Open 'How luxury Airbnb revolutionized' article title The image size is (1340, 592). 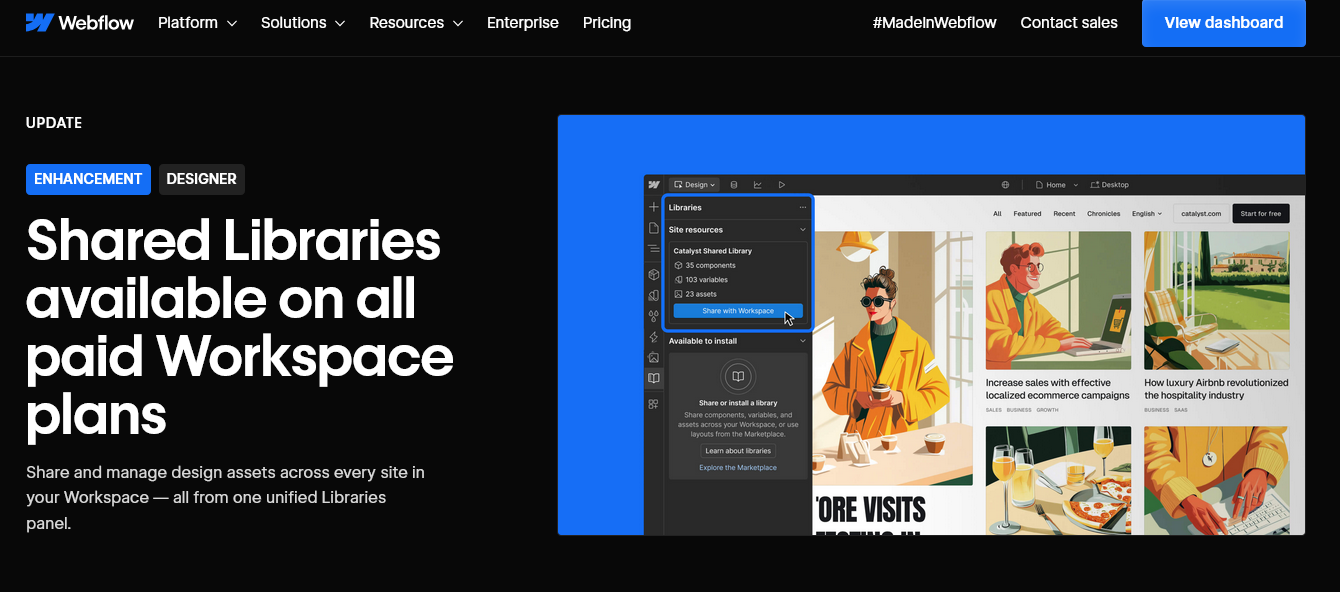pos(1216,389)
